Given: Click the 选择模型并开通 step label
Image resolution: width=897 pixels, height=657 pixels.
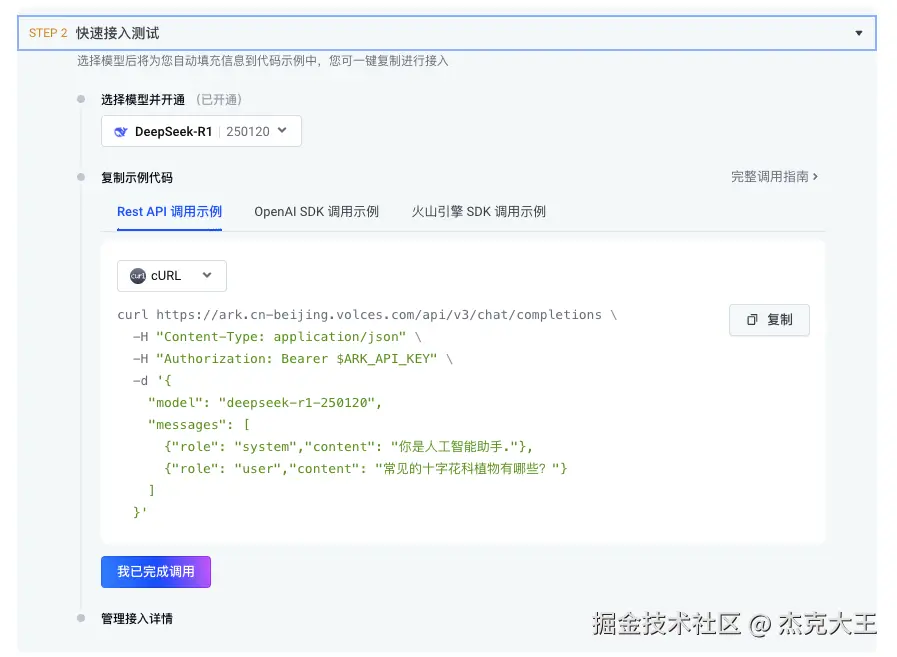Looking at the screenshot, I should [143, 100].
